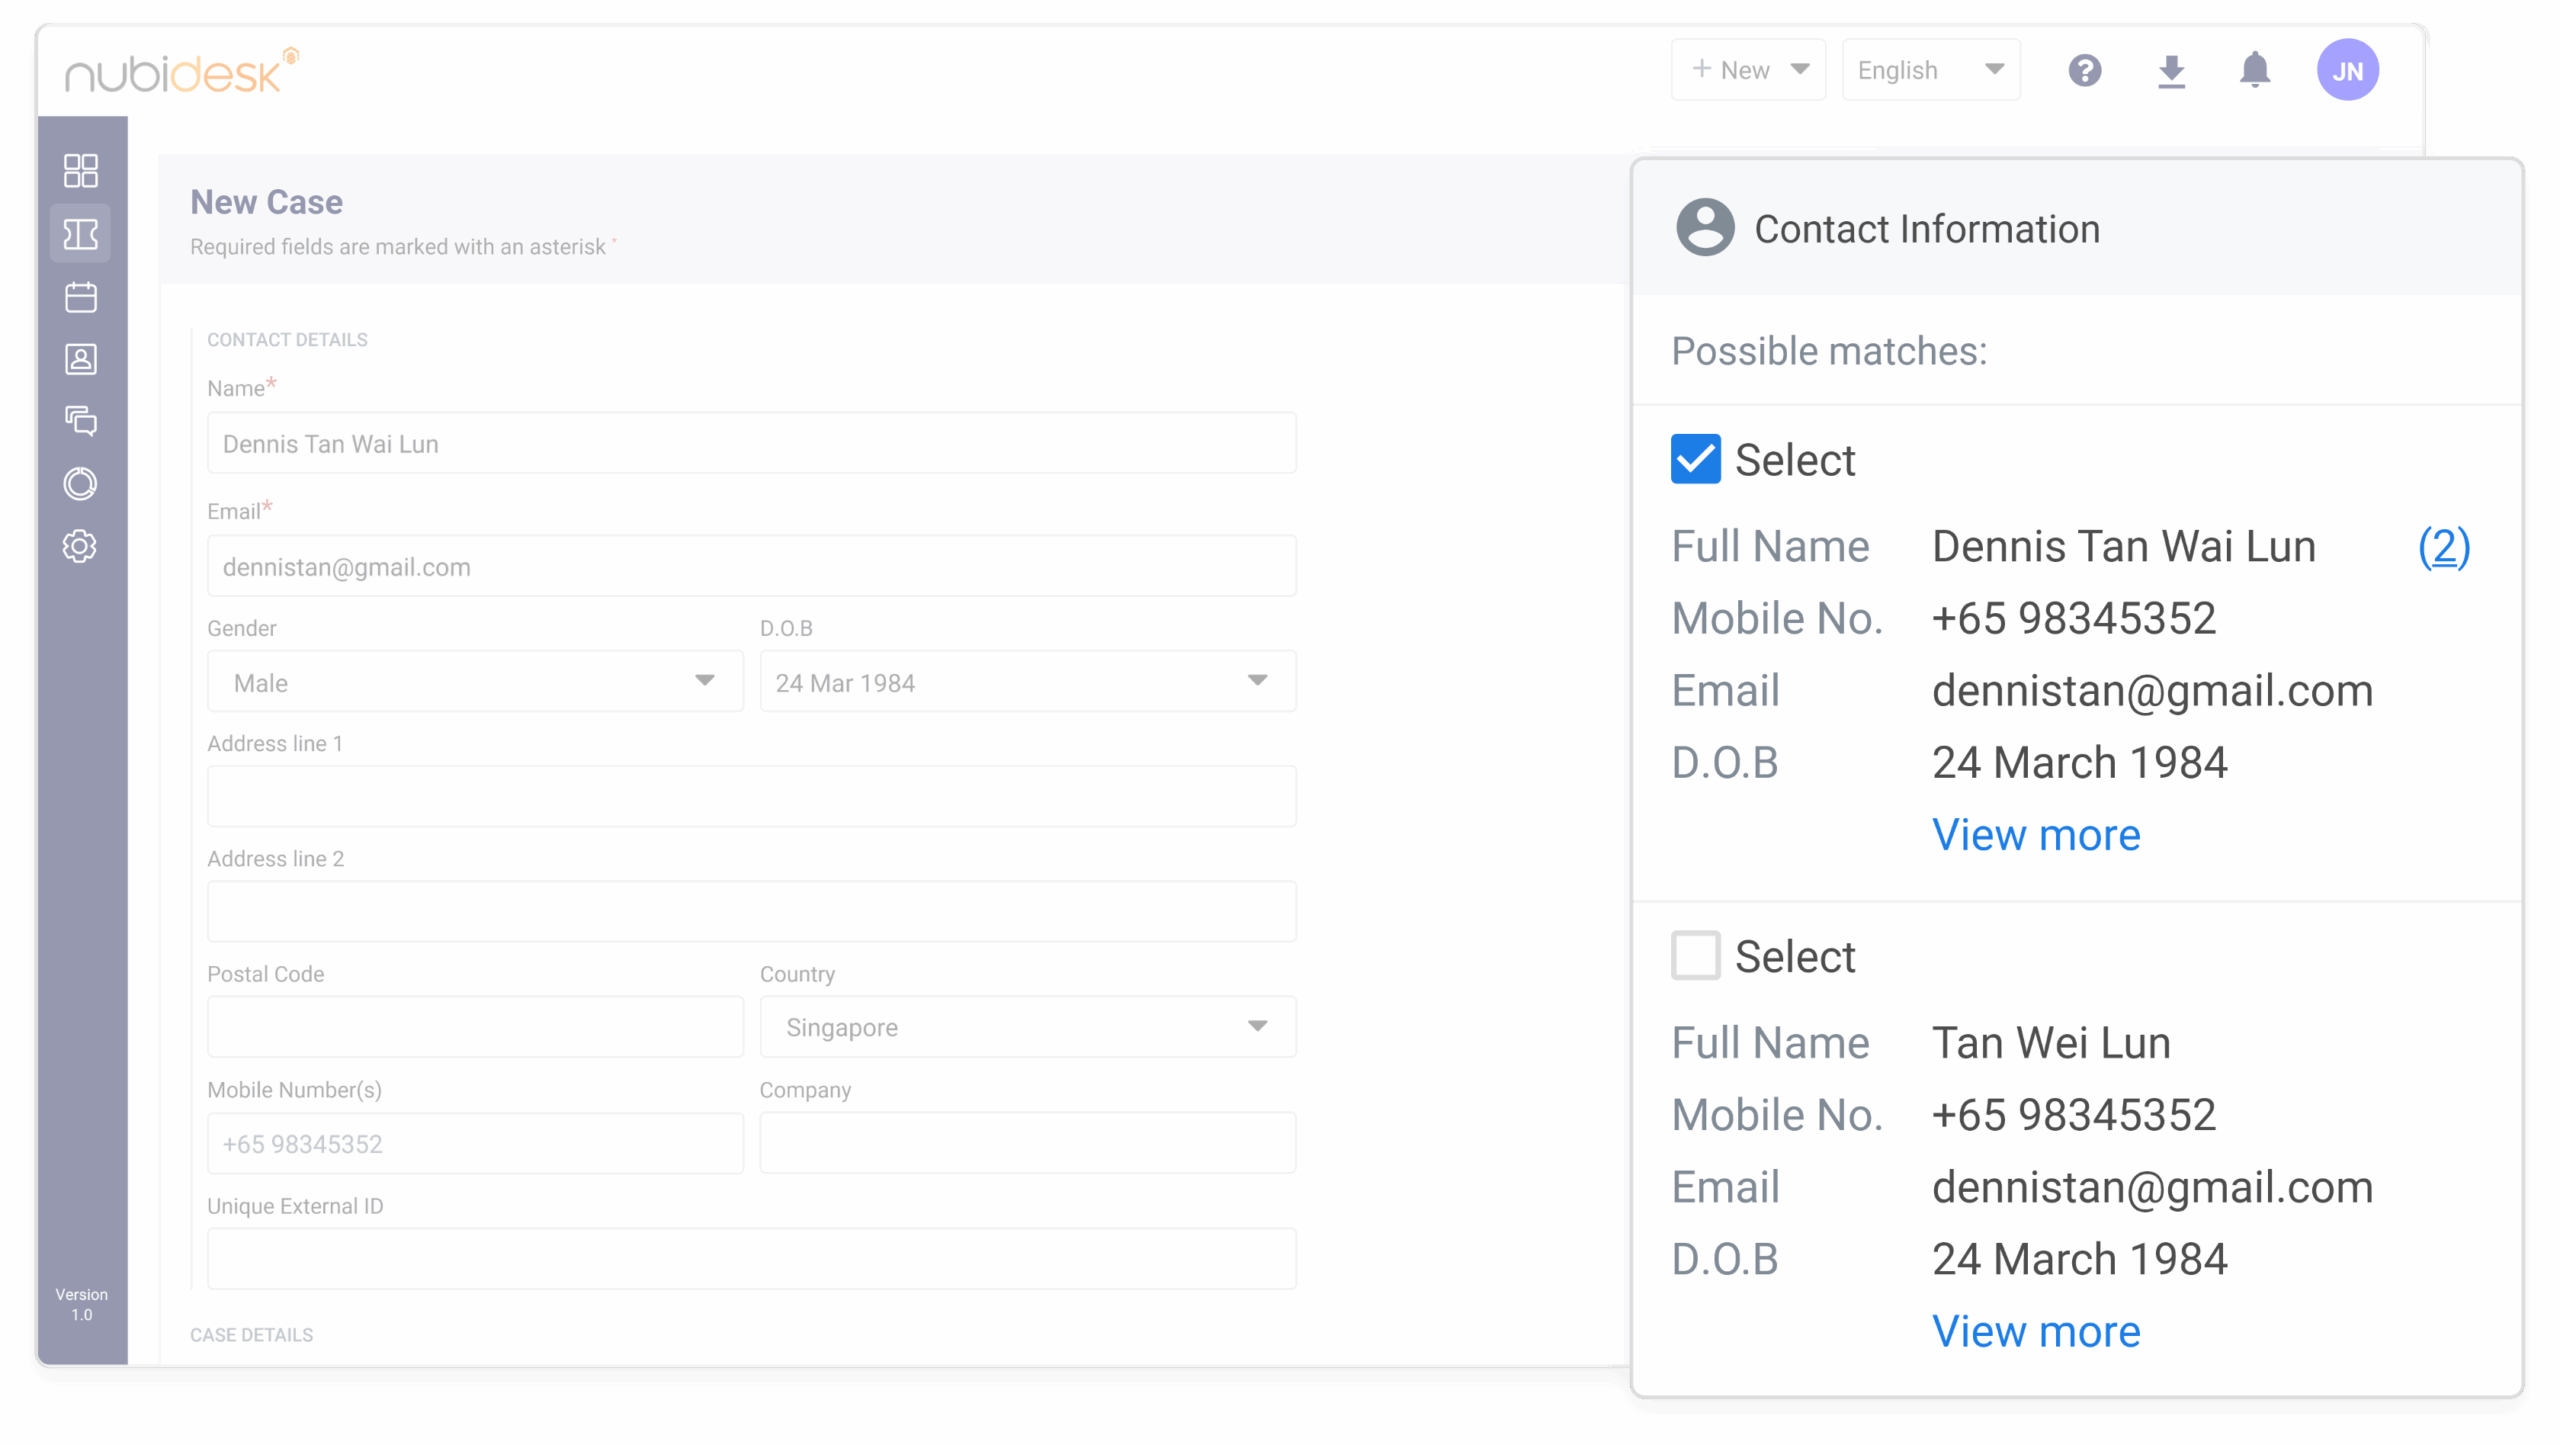
Task: Click the Possible matches heading text
Action: (1829, 351)
